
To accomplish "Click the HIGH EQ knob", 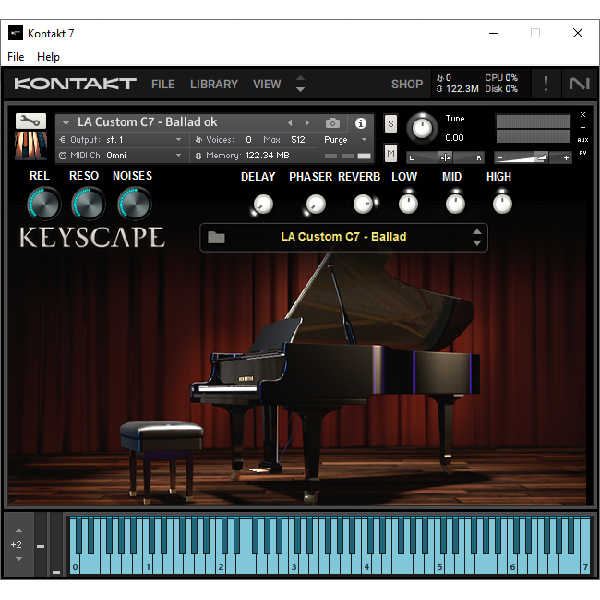I will 502,204.
